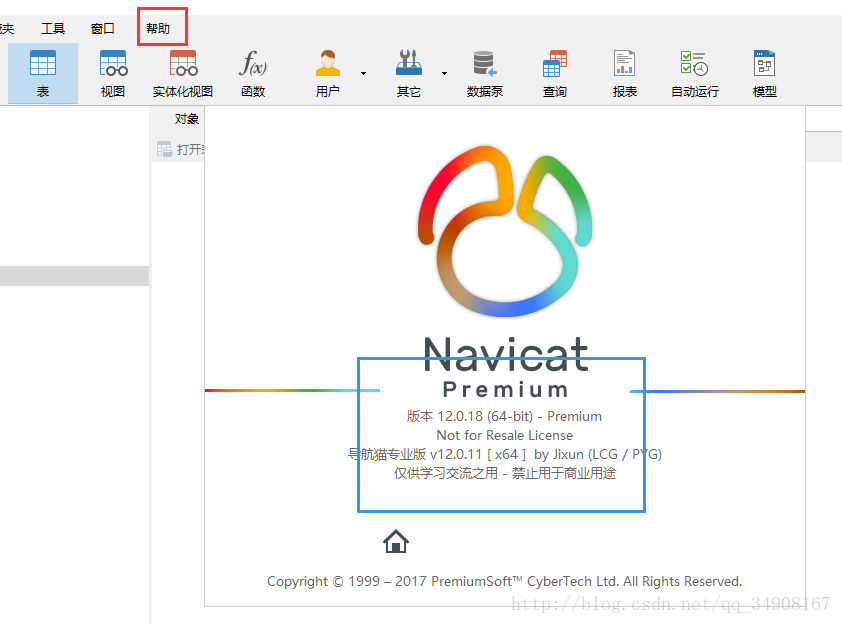The image size is (842, 624).
Task: Open the 帮助 (Help) menu
Action: (158, 28)
